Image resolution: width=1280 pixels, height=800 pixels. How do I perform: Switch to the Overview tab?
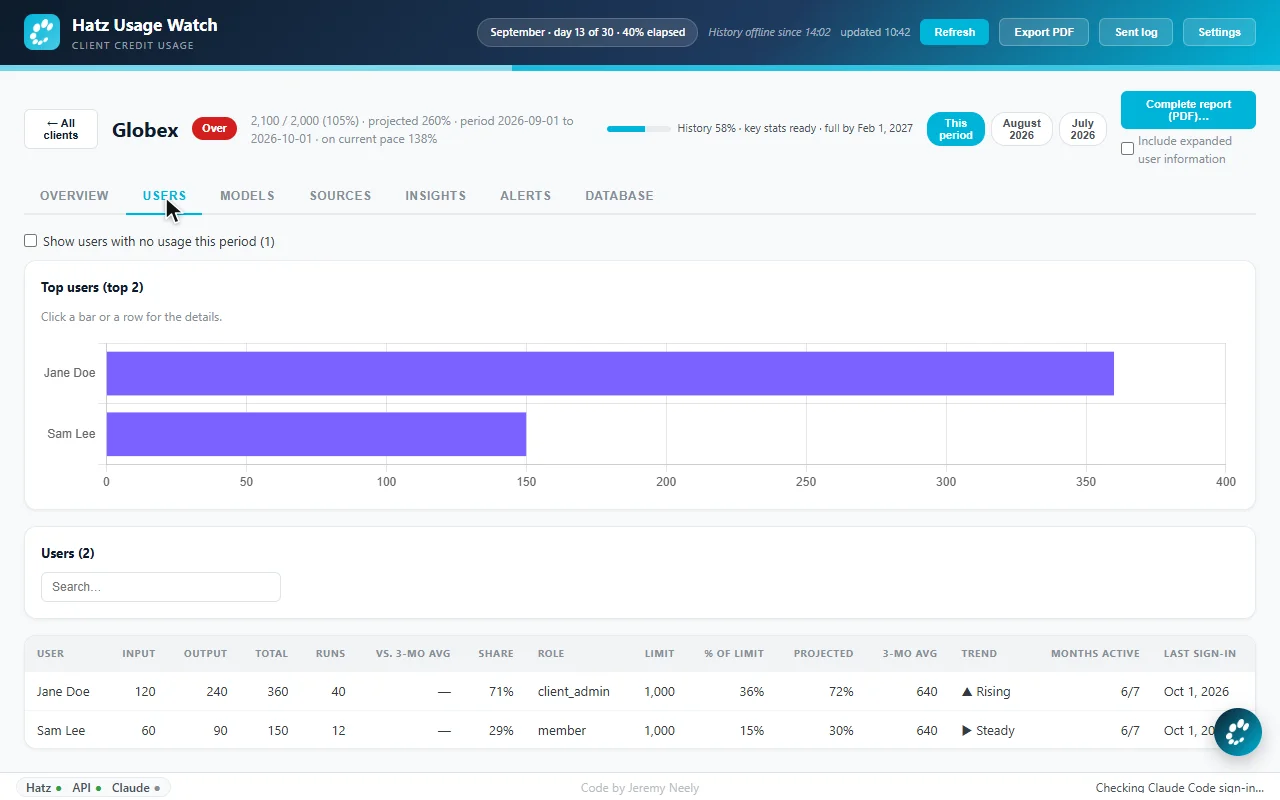[74, 196]
